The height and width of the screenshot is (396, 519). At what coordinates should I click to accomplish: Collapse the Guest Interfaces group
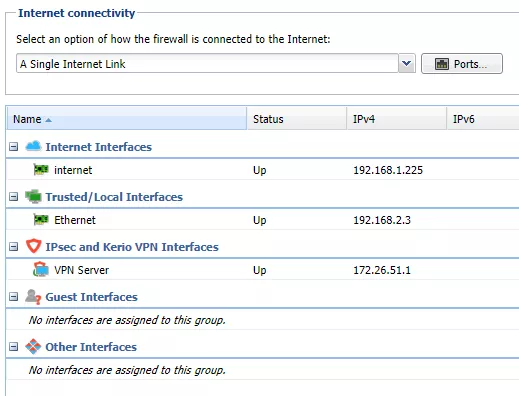click(13, 297)
